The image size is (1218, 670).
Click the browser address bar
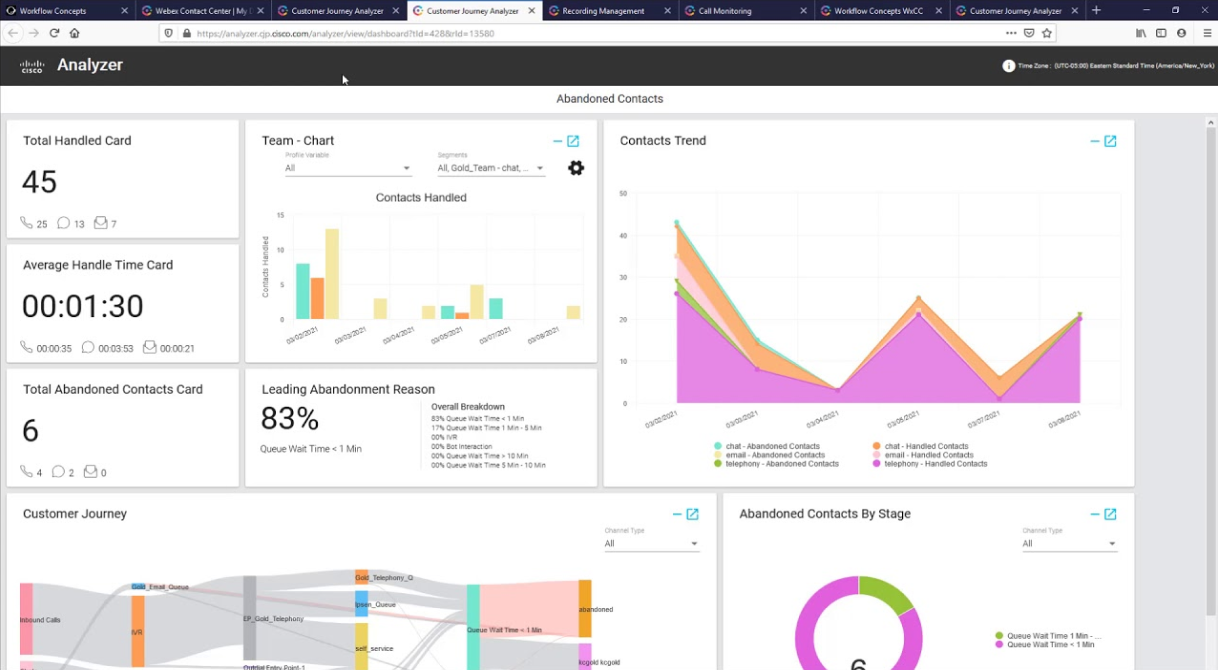click(x=590, y=33)
